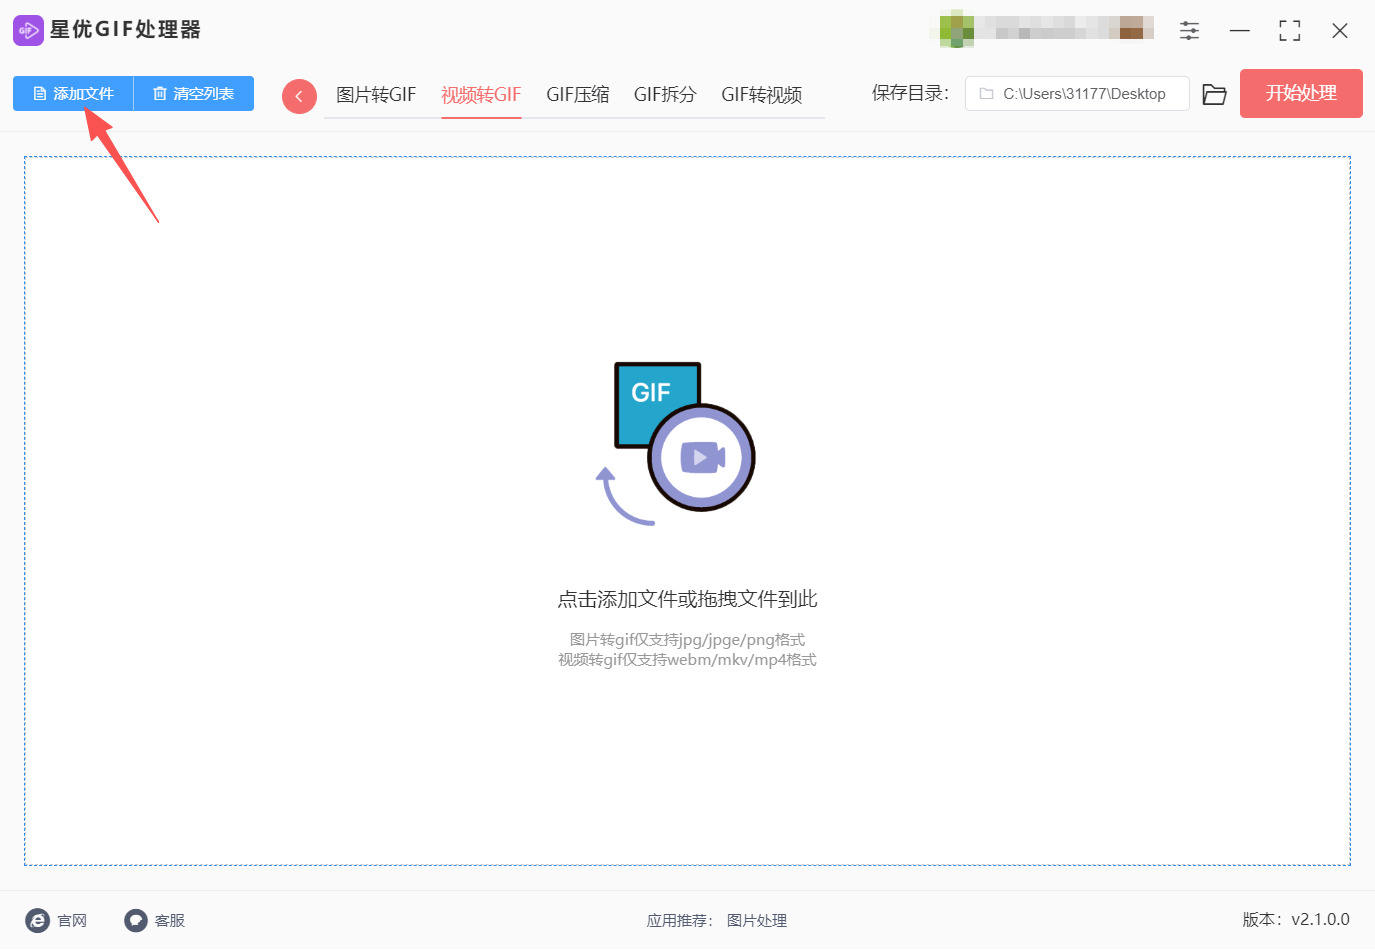Open the recommended 图片处理 app link
Viewport: 1375px width, 950px height.
pyautogui.click(x=757, y=920)
